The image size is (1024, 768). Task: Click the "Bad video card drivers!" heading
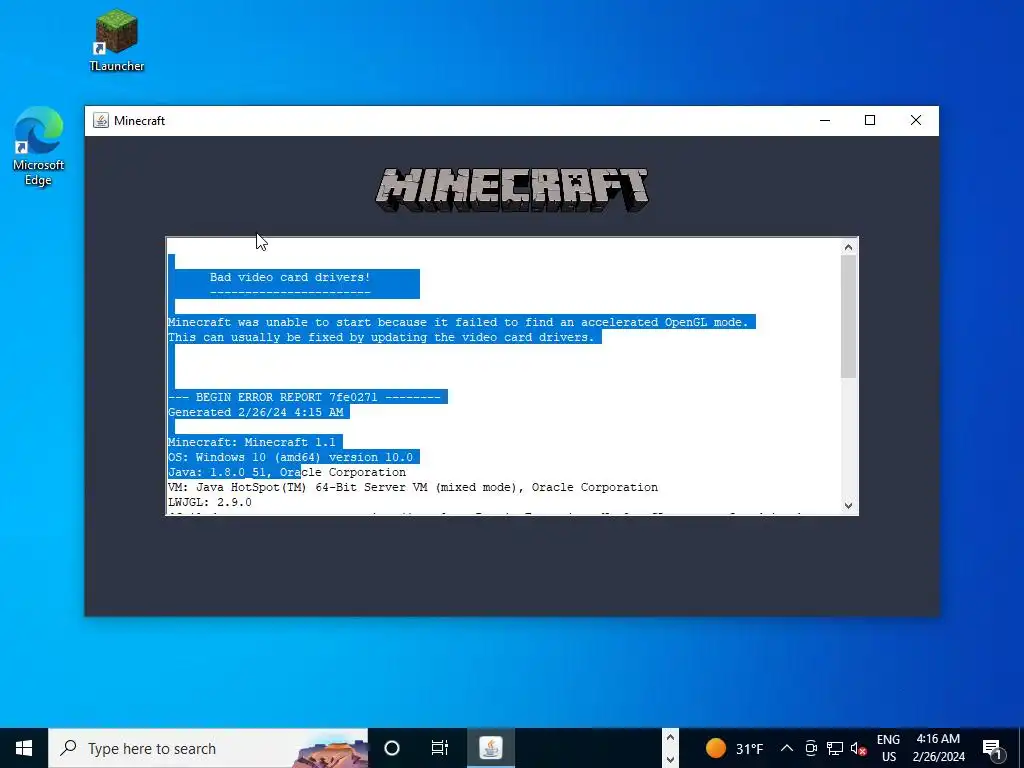[290, 277]
